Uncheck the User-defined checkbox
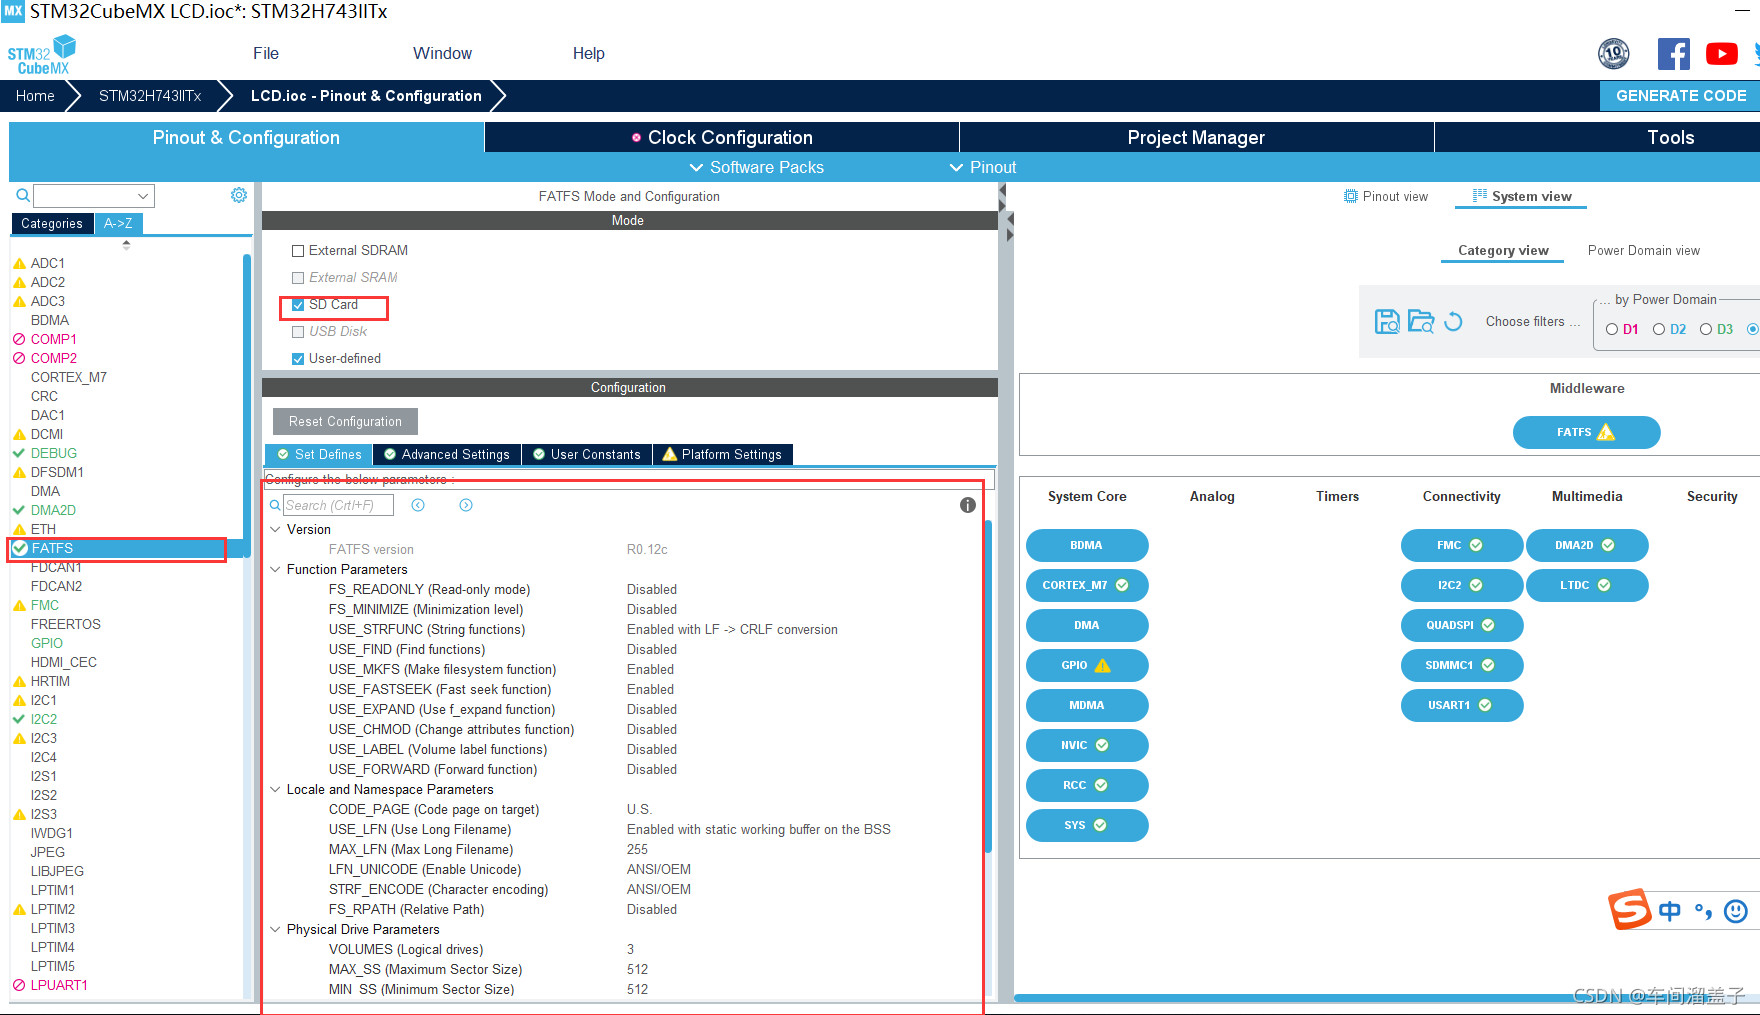Viewport: 1760px width, 1015px height. click(x=298, y=359)
